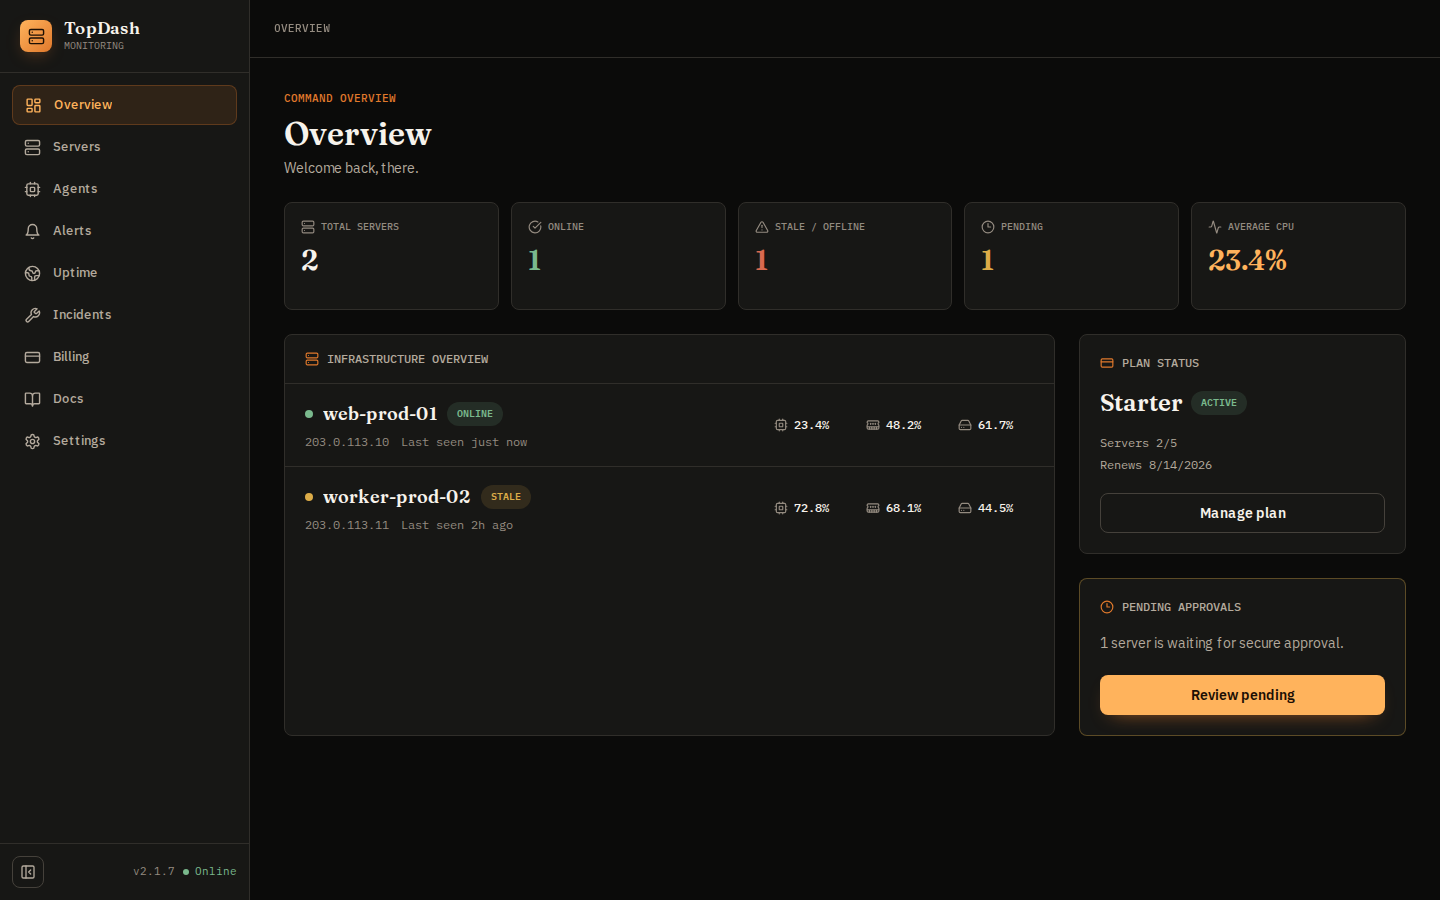Image resolution: width=1440 pixels, height=900 pixels.
Task: Open the Uptime page
Action: [x=124, y=273]
